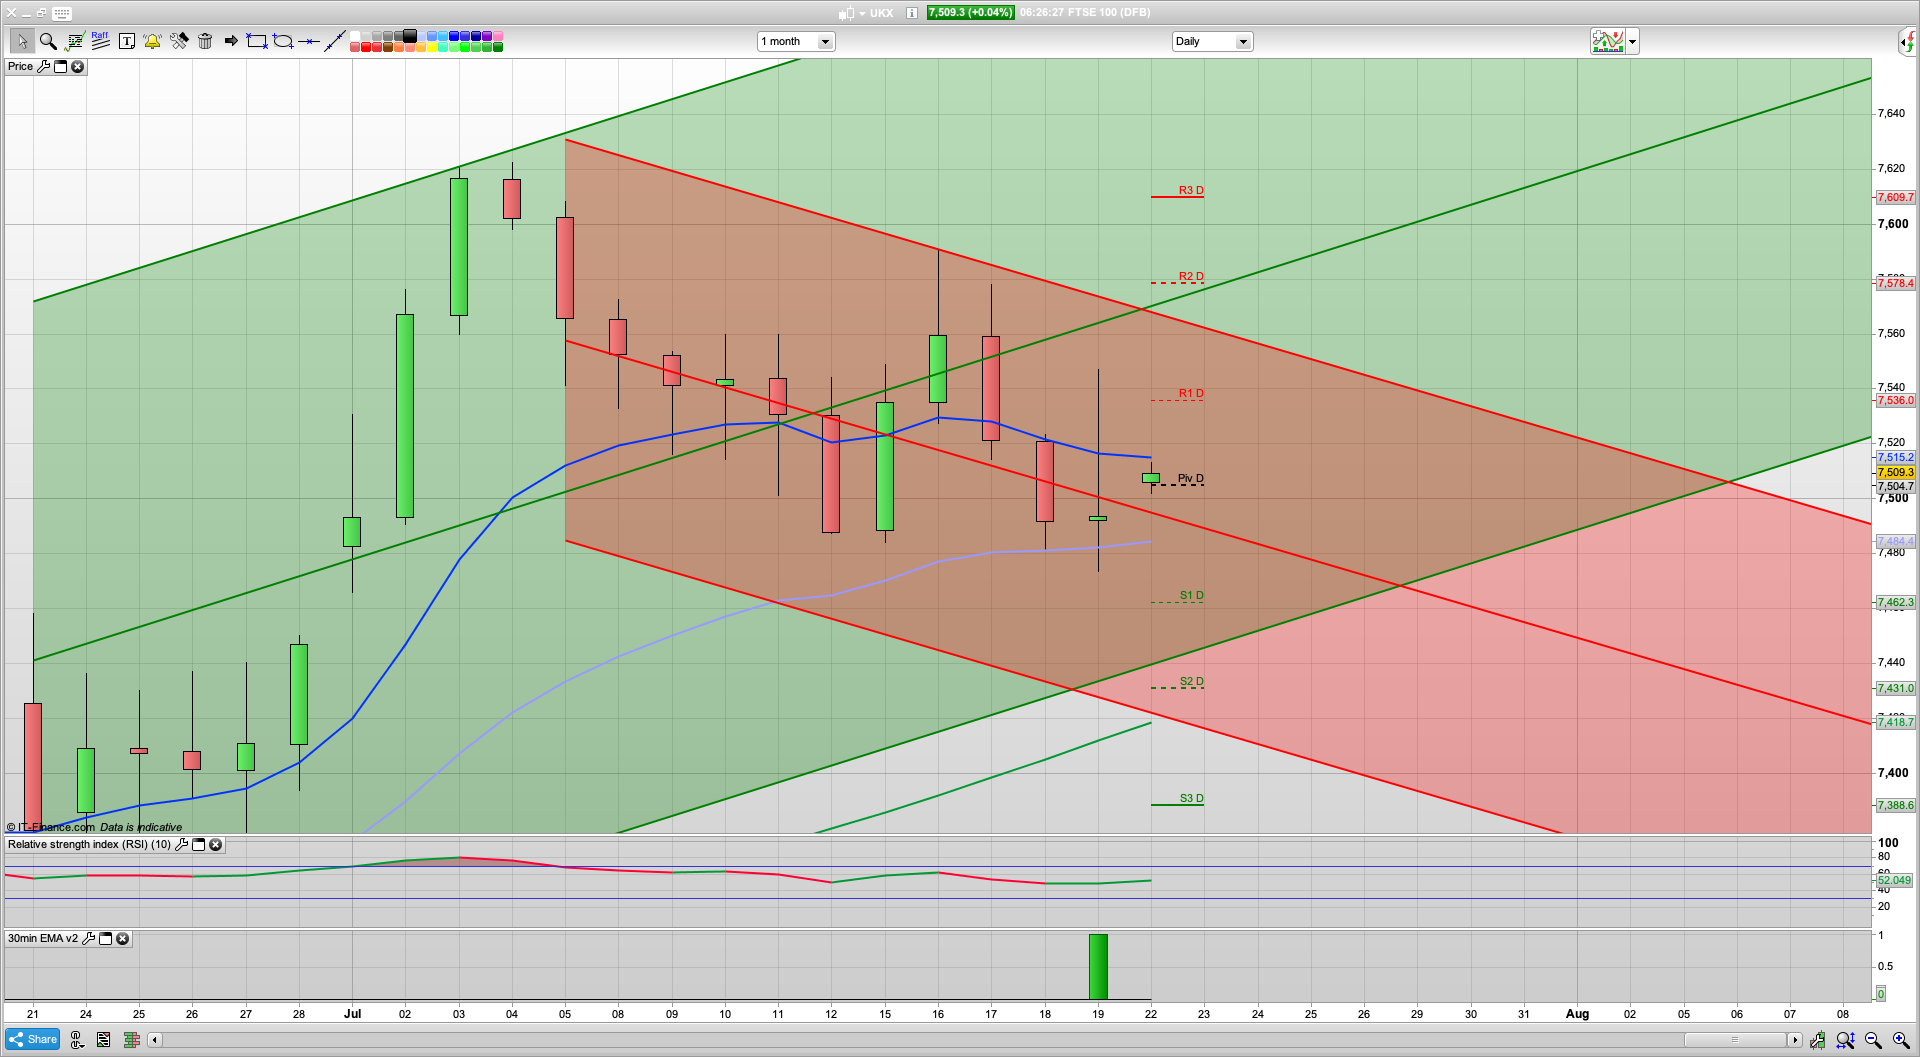This screenshot has width=1920, height=1057.
Task: Activate the magnifier zoom tool
Action: (x=48, y=41)
